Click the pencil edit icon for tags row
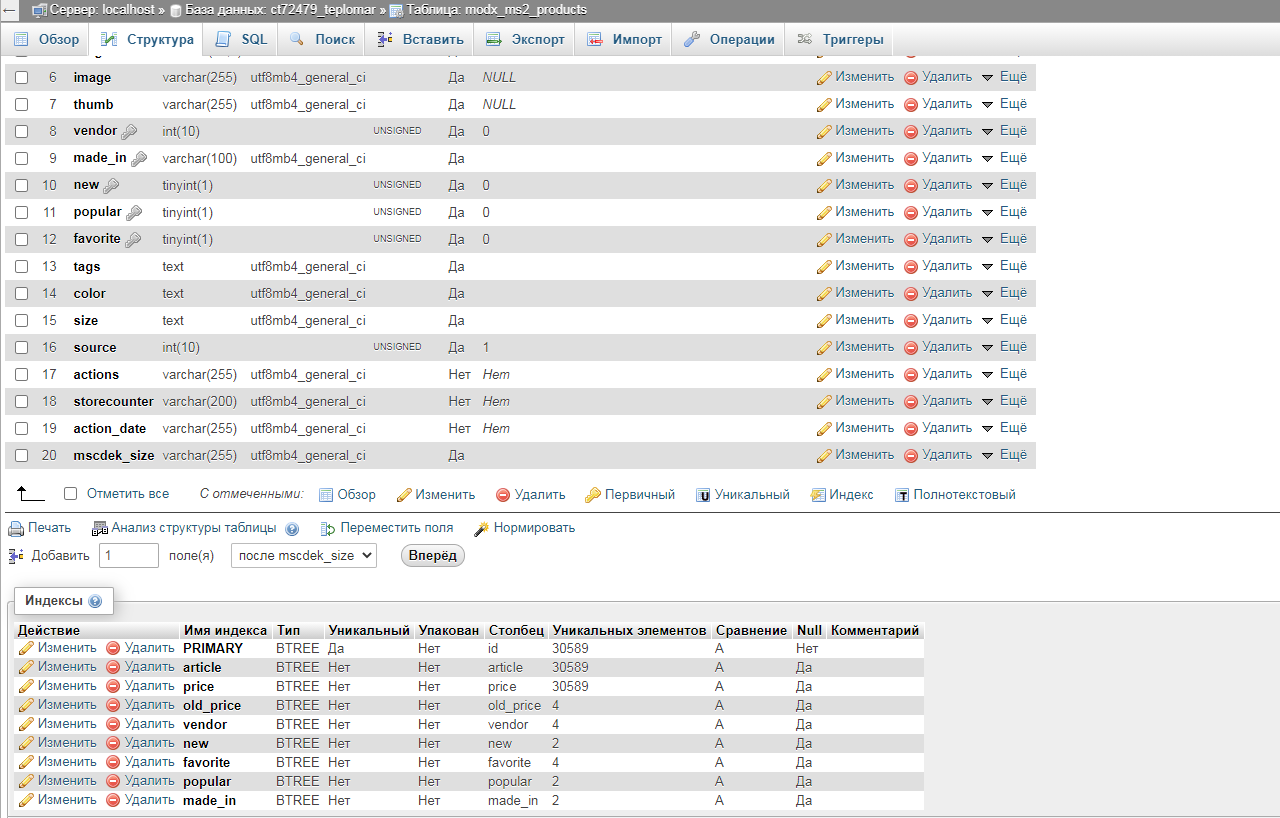Screen dimensions: 1280x818 point(824,266)
